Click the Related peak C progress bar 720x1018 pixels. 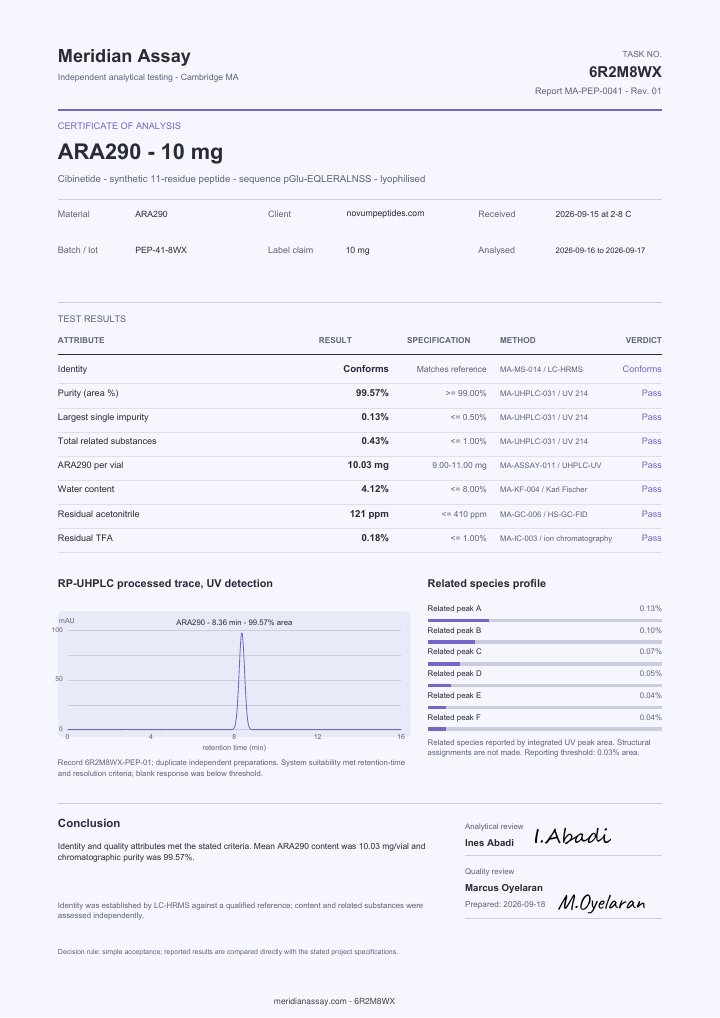click(545, 664)
